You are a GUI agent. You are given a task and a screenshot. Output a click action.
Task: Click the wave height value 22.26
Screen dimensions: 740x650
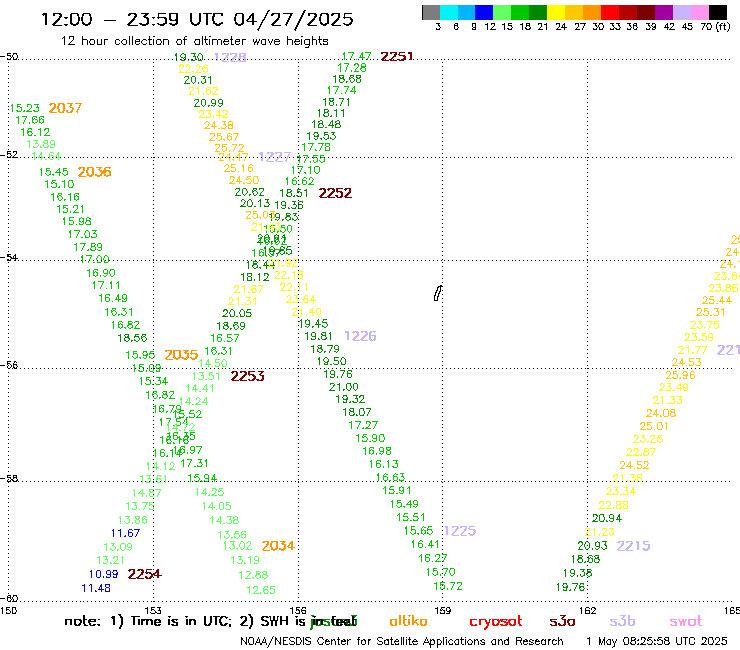[x=193, y=69]
